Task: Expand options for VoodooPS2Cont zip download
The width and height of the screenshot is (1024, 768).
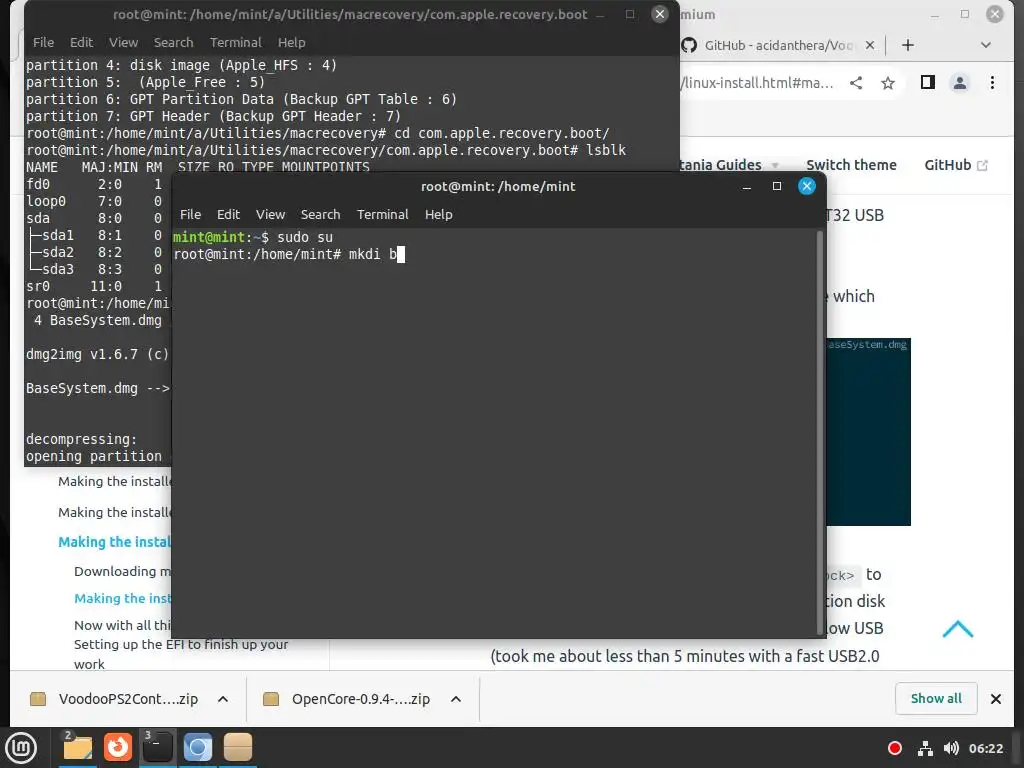Action: pos(223,699)
